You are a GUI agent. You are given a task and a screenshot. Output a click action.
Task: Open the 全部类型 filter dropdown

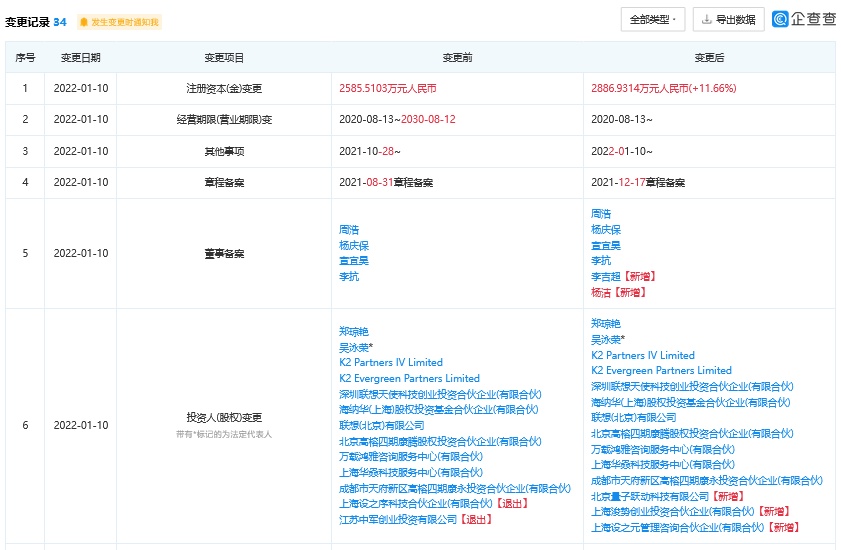coord(653,19)
